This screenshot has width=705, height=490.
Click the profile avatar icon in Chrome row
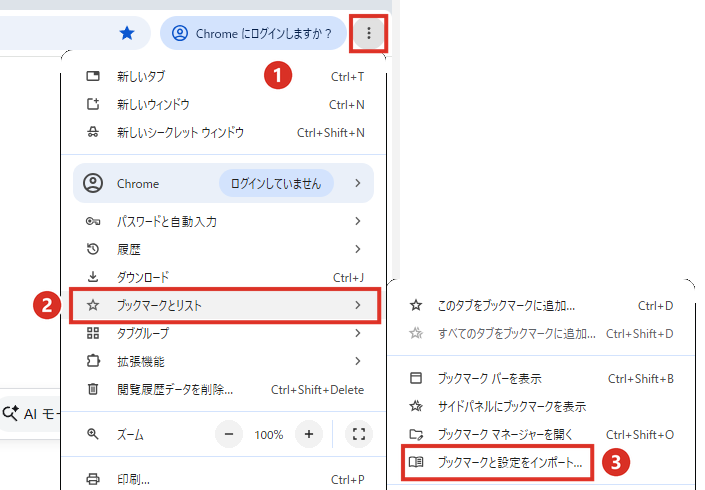coord(93,183)
